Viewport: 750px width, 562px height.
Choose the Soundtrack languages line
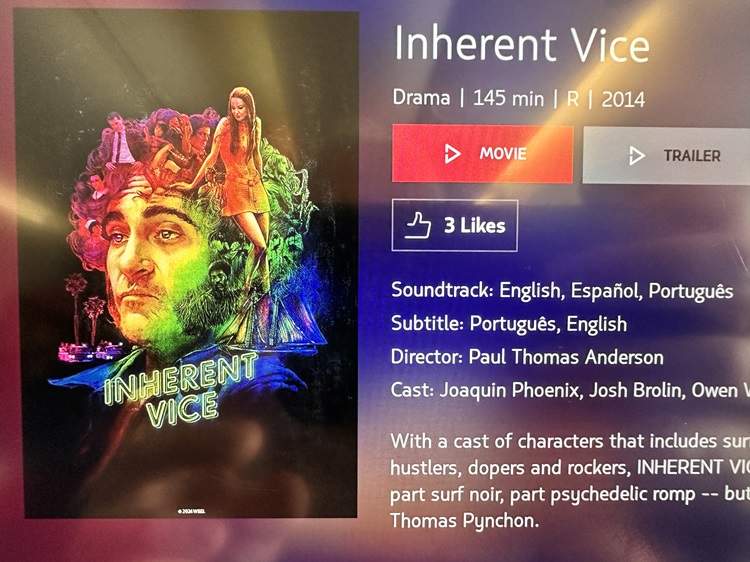[x=562, y=291]
